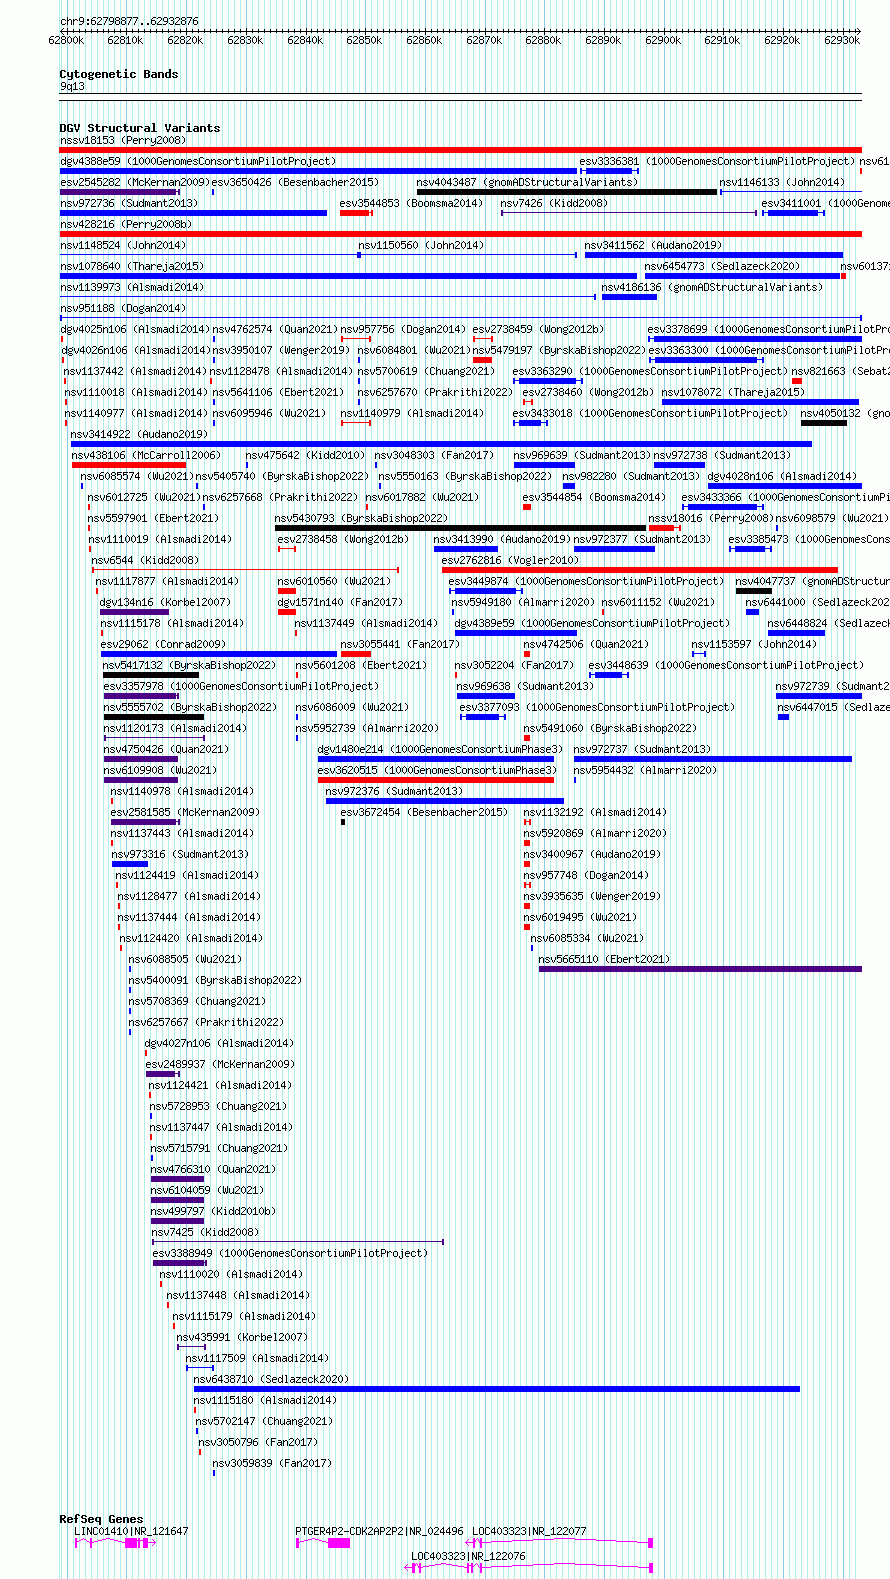Viewport: 890px width, 1579px height.
Task: Select nsv1148524 (John2014) label
Action: (122, 246)
